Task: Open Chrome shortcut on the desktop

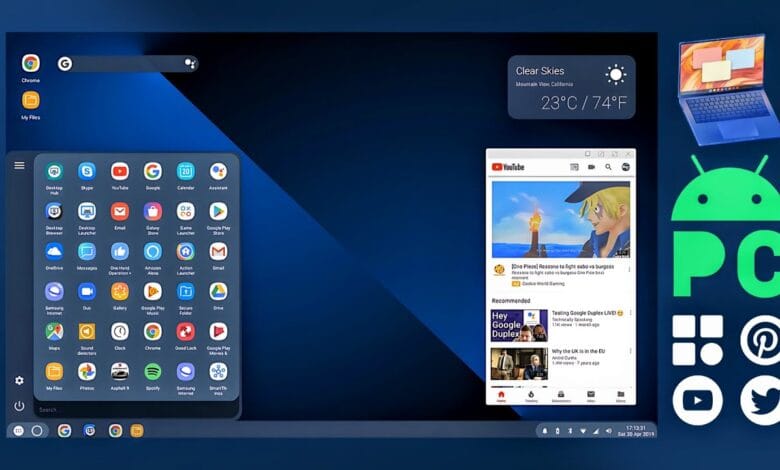Action: point(30,63)
